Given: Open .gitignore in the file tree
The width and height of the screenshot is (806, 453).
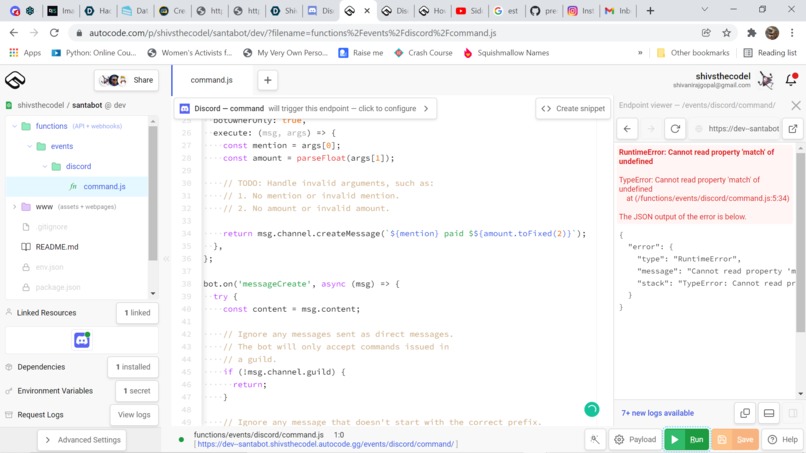Looking at the screenshot, I should pos(51,227).
